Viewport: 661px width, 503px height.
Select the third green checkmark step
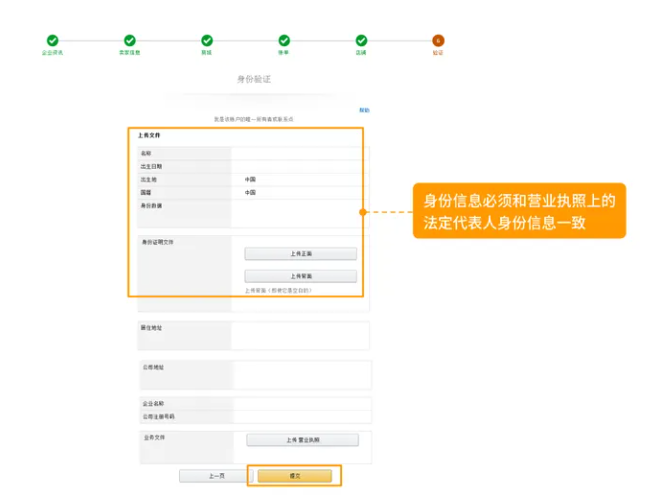207,40
